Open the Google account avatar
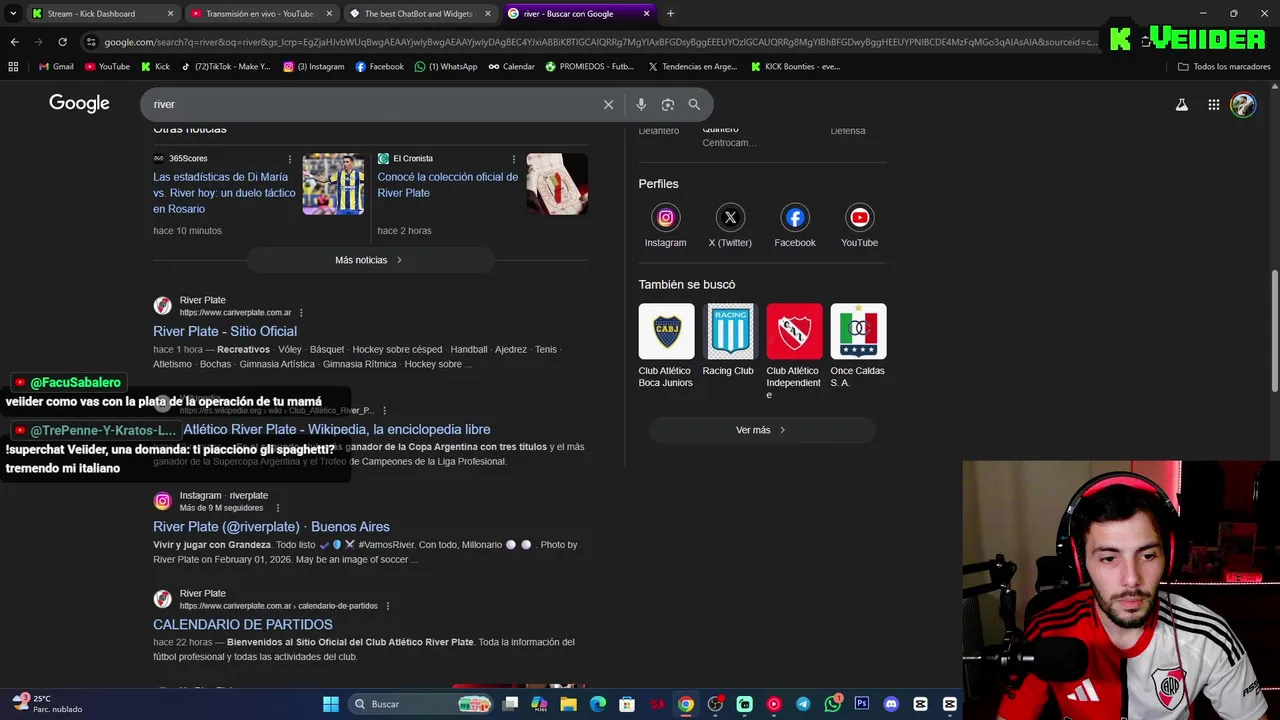 (x=1243, y=104)
